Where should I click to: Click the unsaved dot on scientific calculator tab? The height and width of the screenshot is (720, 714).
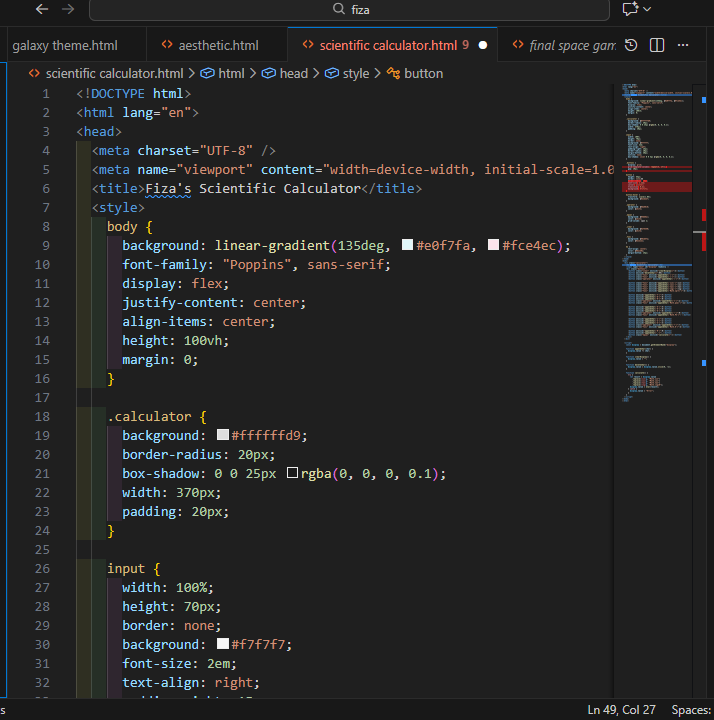(x=483, y=45)
